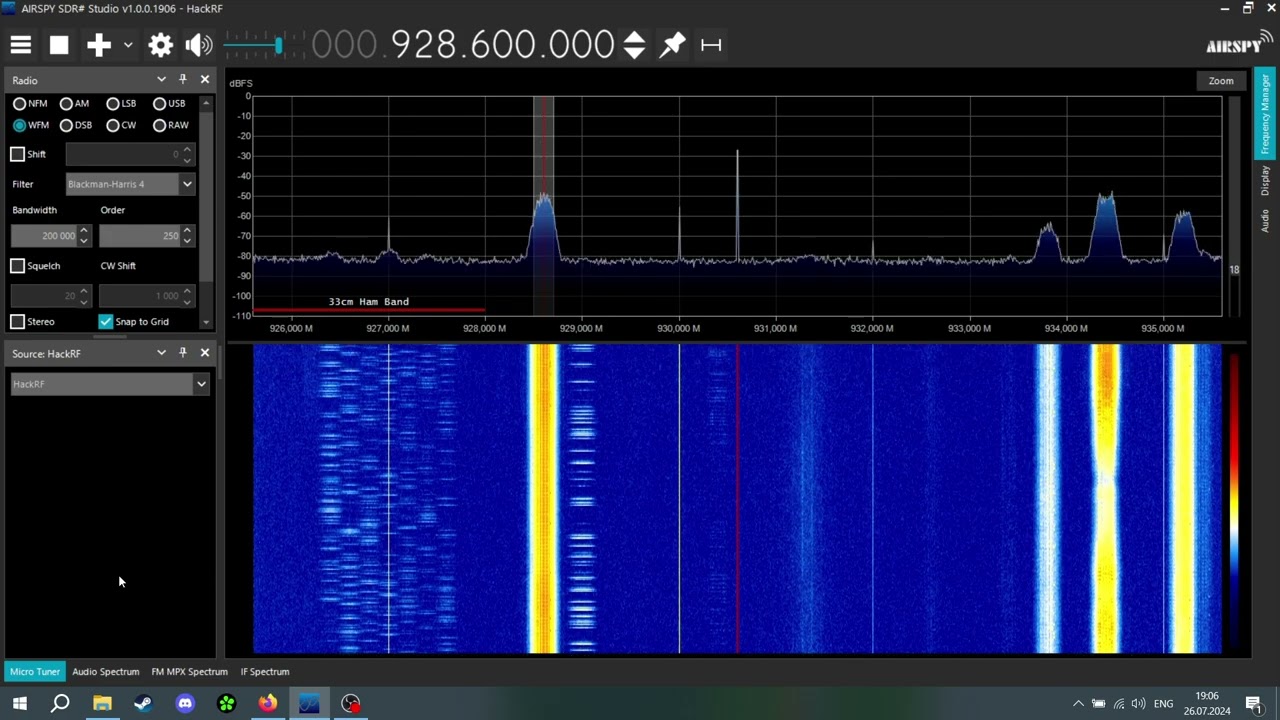Switch to the Audio Spectrum tab
1280x720 pixels.
[x=105, y=672]
